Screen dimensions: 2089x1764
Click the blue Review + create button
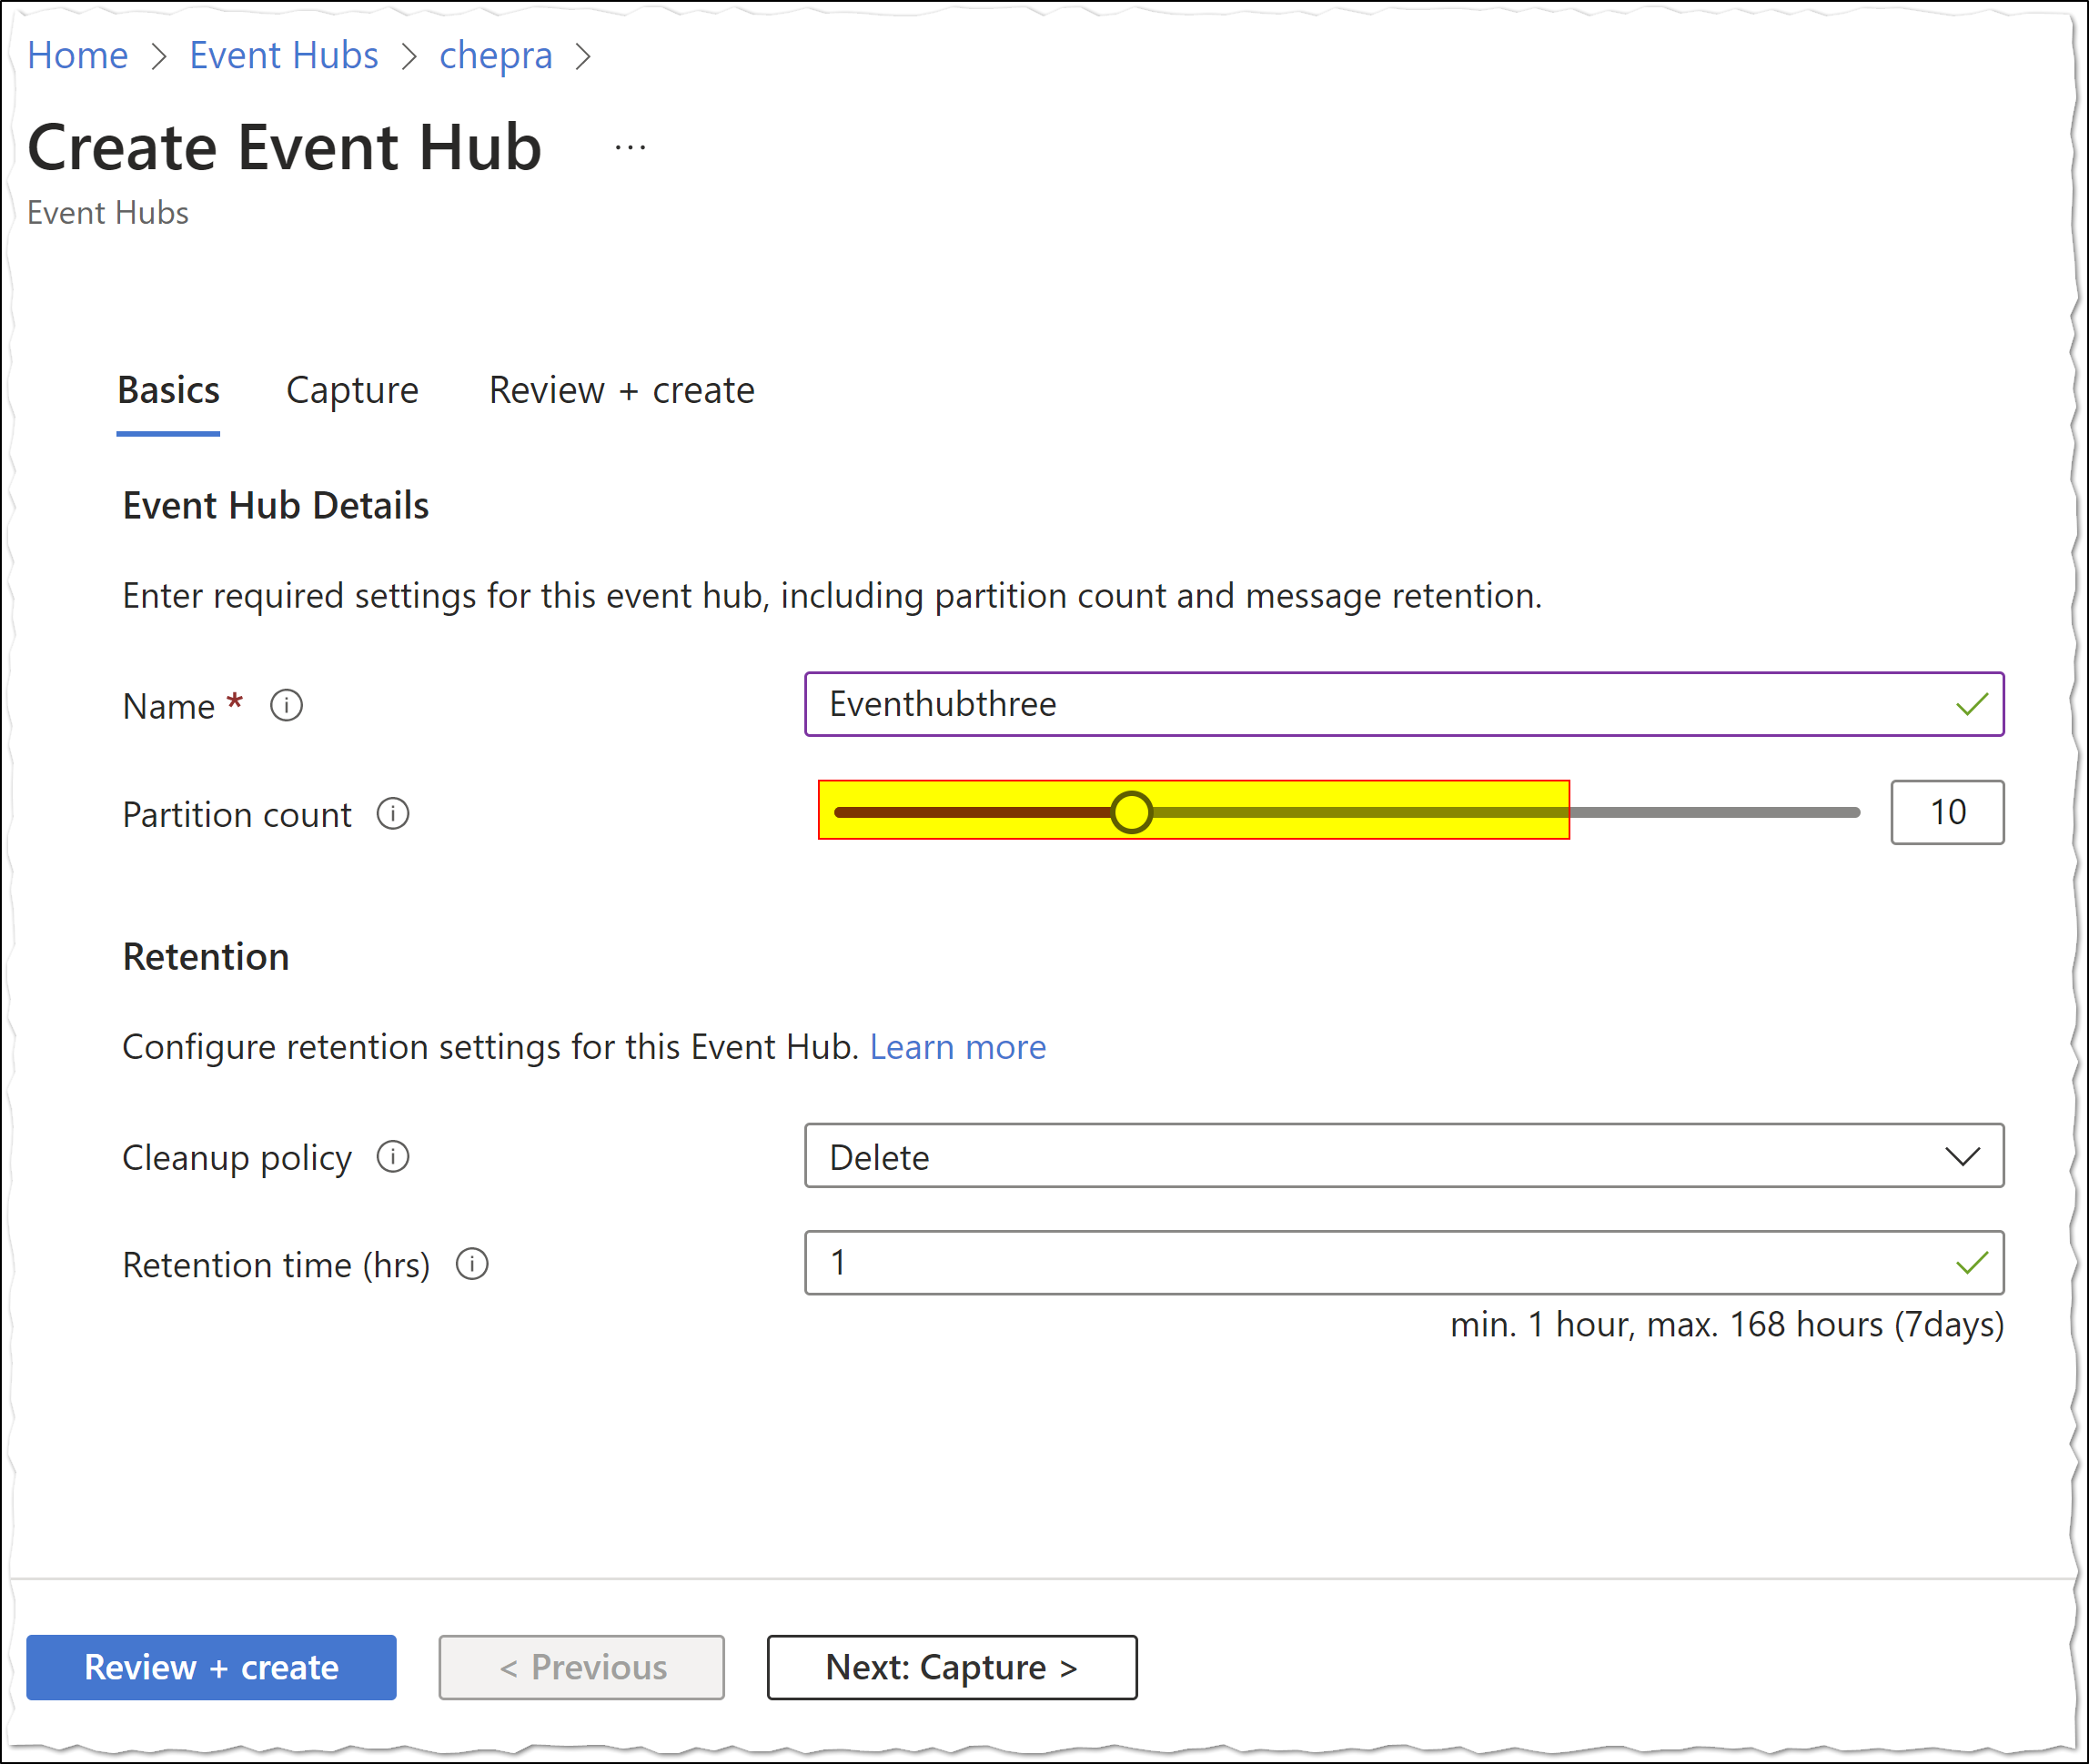(211, 1667)
